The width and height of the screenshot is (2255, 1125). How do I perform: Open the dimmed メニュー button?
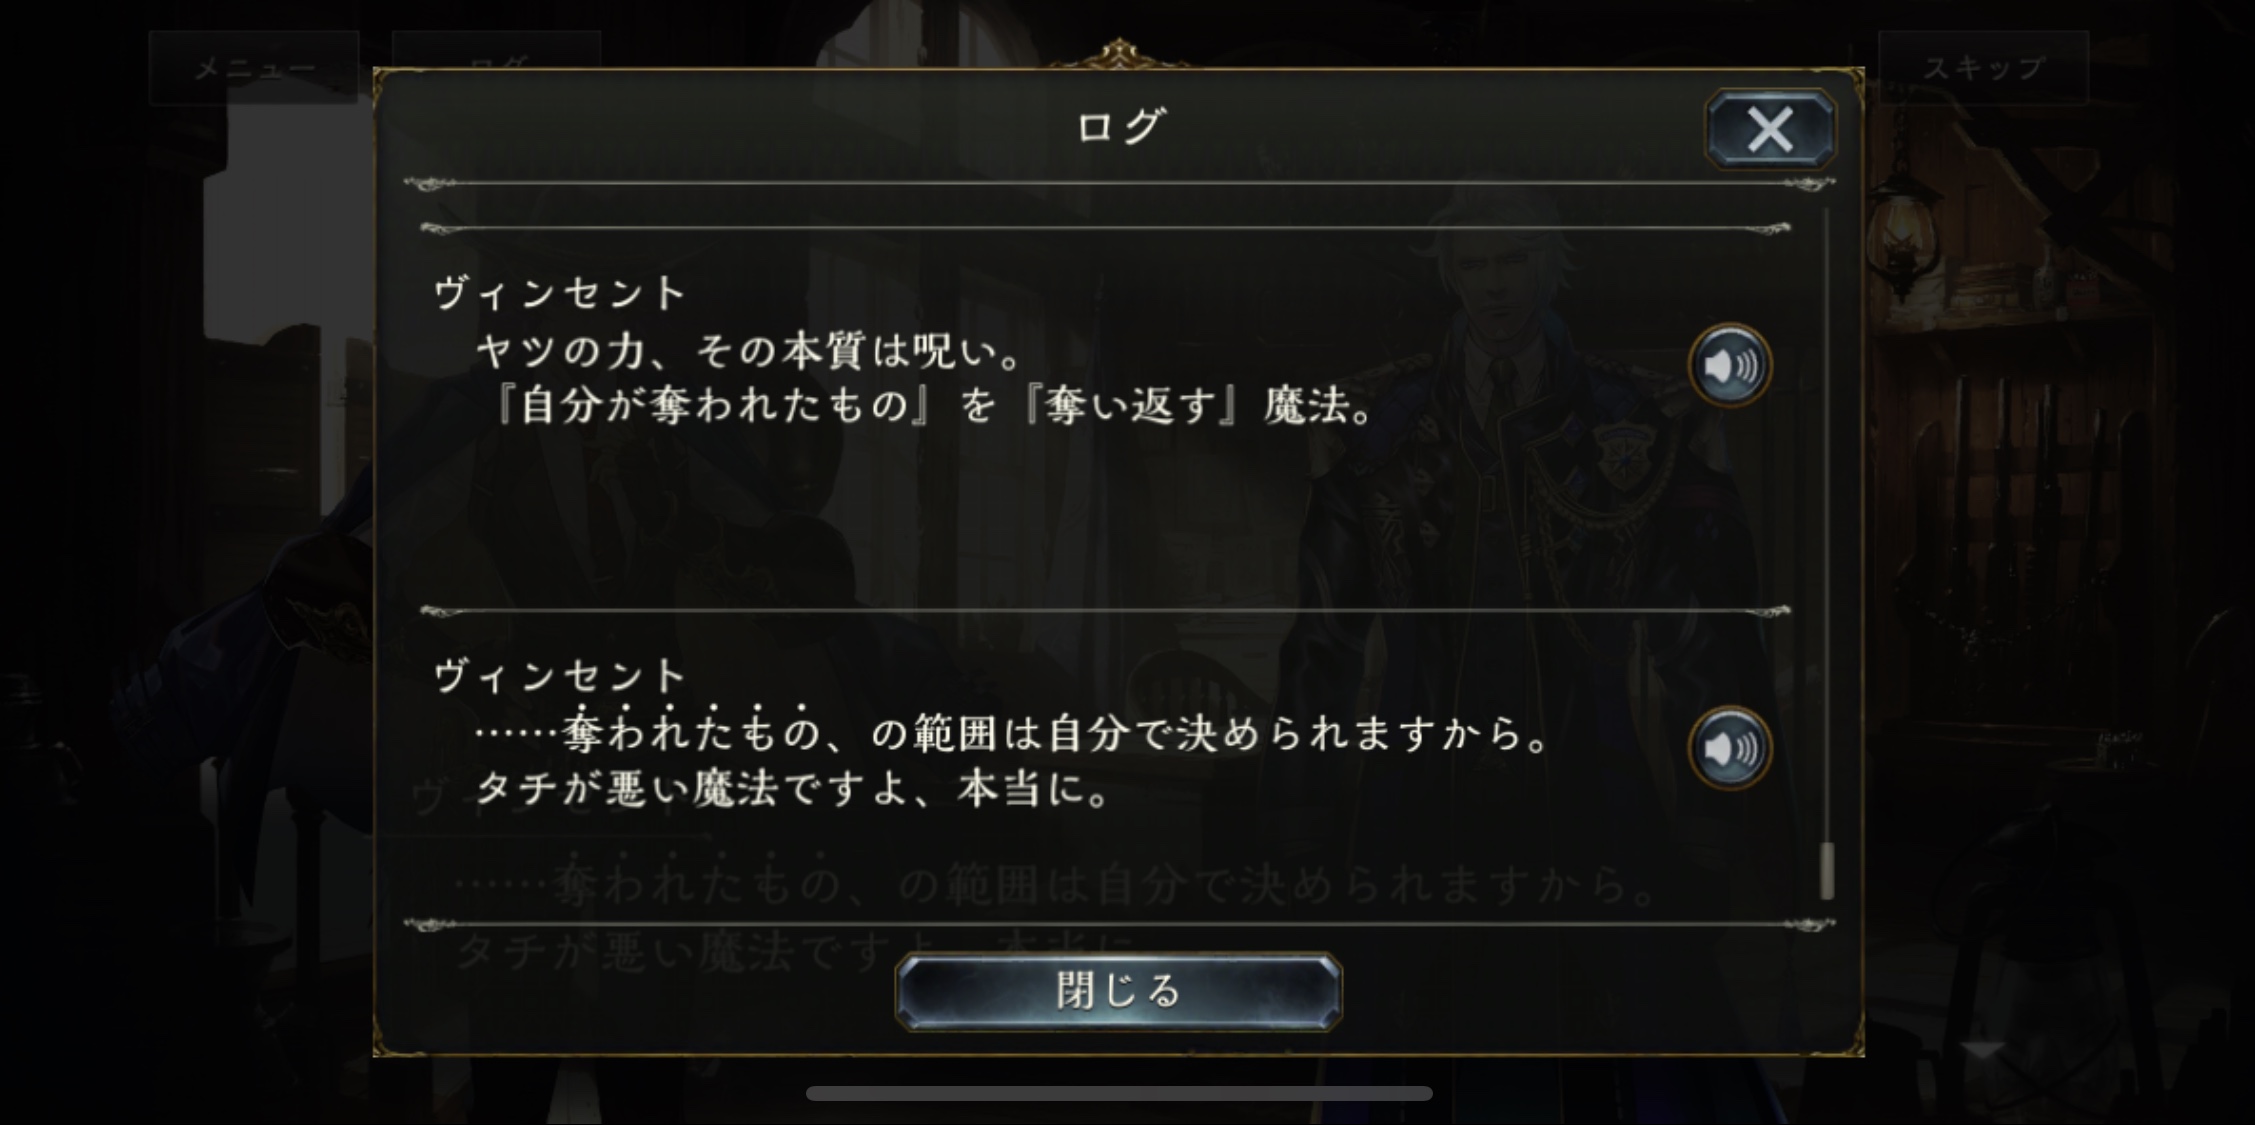(x=254, y=68)
